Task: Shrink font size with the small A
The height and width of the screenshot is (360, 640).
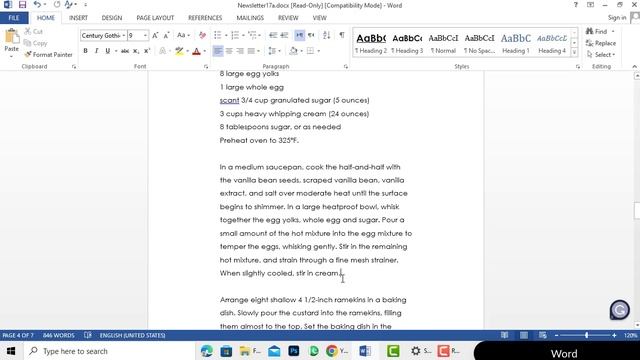Action: [167, 36]
